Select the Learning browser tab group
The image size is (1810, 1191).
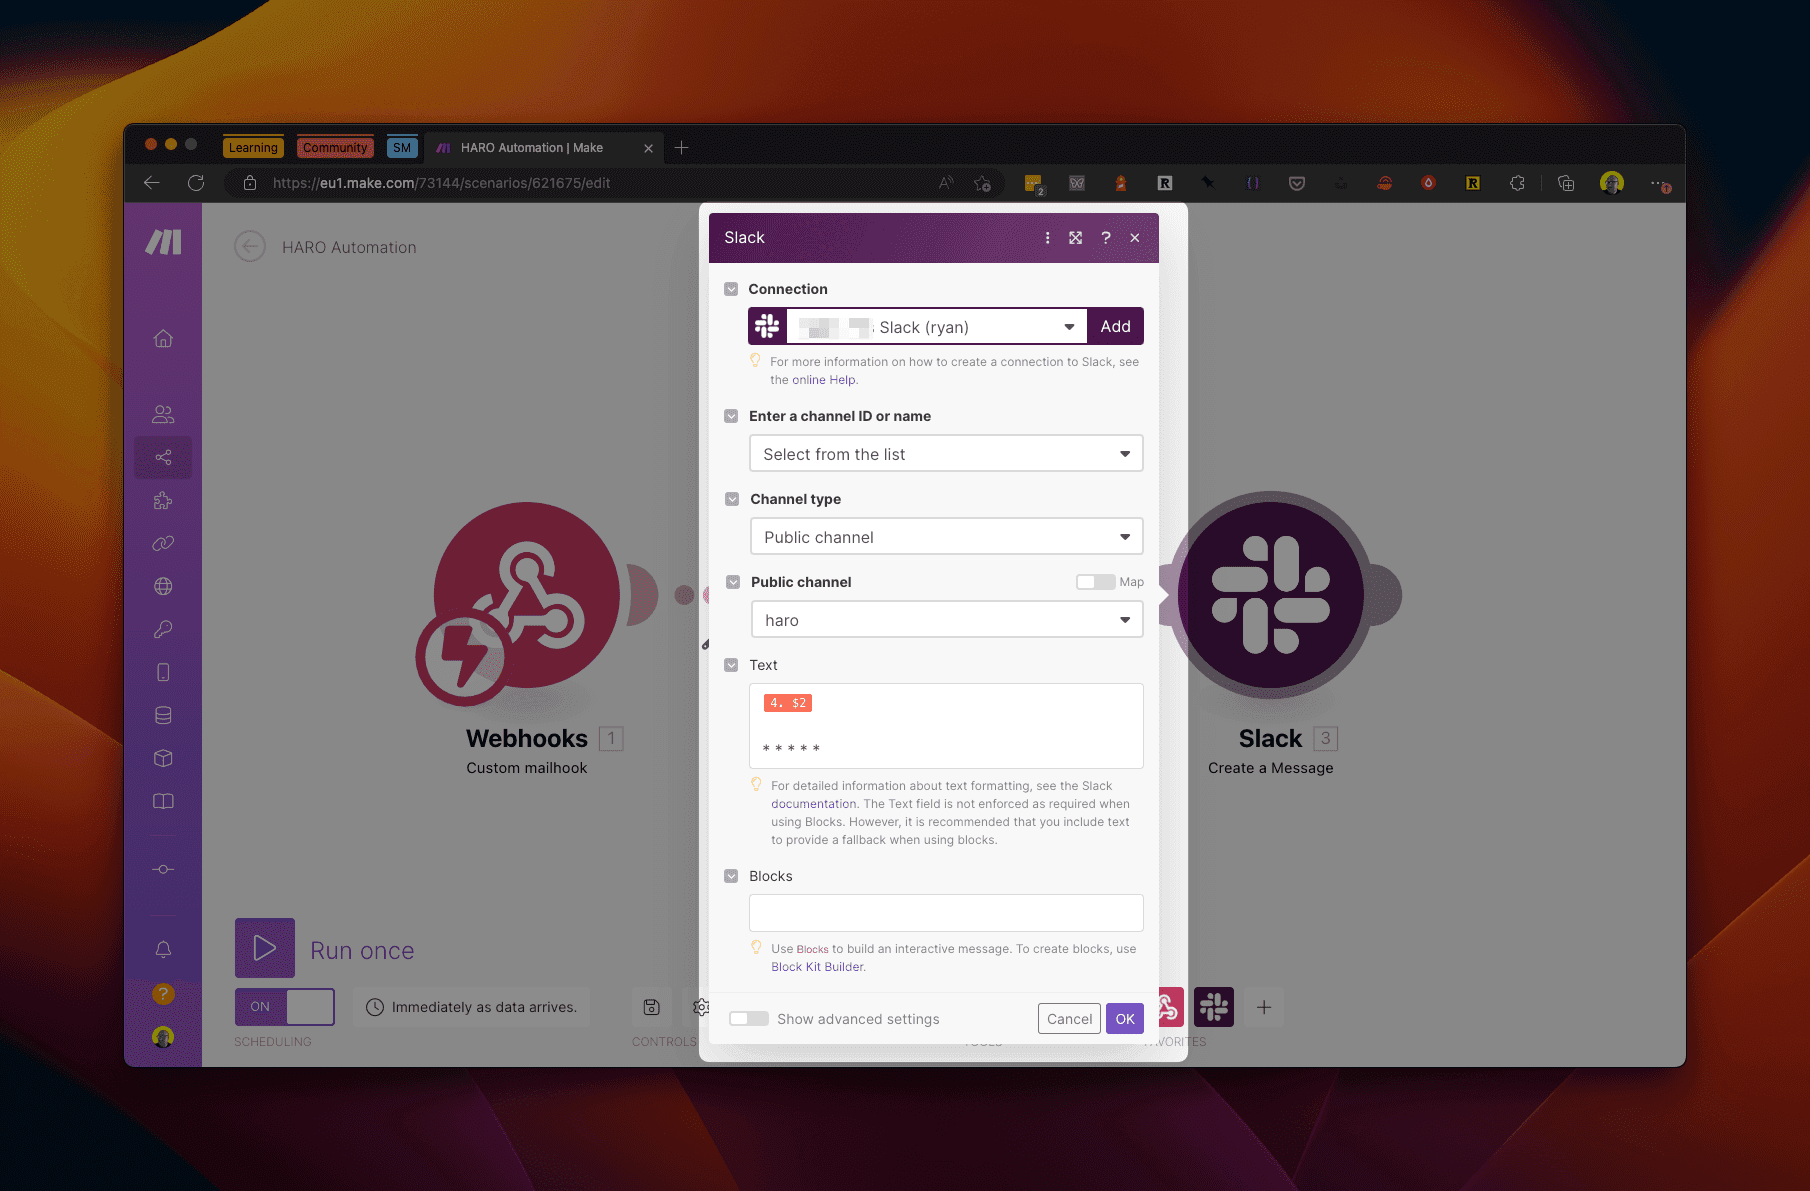[x=253, y=147]
